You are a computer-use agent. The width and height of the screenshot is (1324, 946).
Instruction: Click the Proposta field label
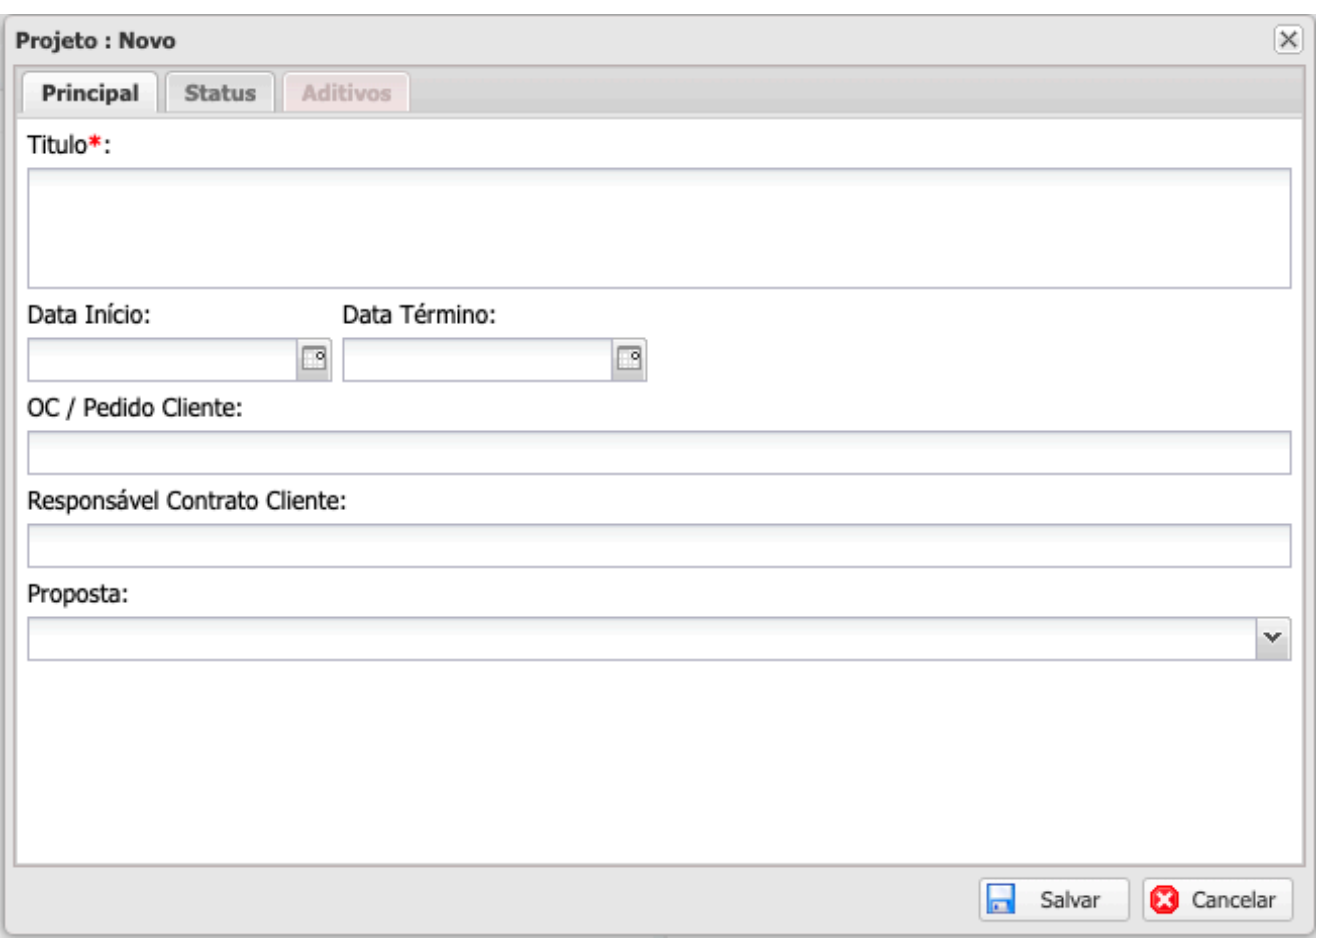[x=77, y=594]
